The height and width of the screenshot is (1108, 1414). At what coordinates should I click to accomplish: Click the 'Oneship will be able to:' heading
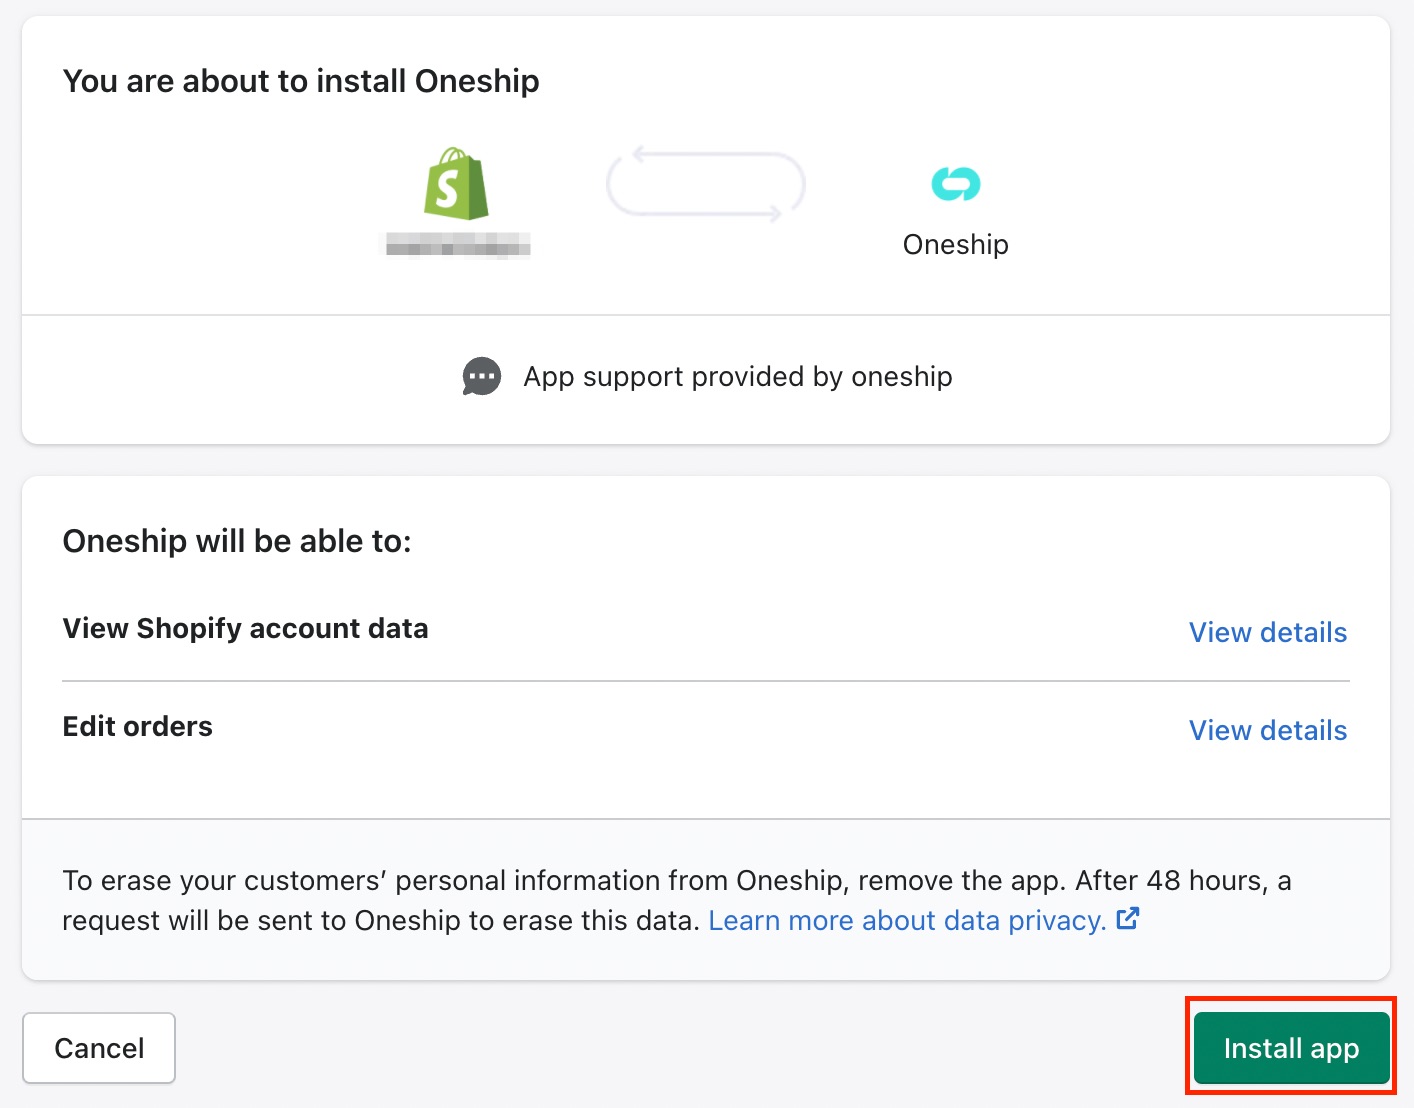coord(237,541)
